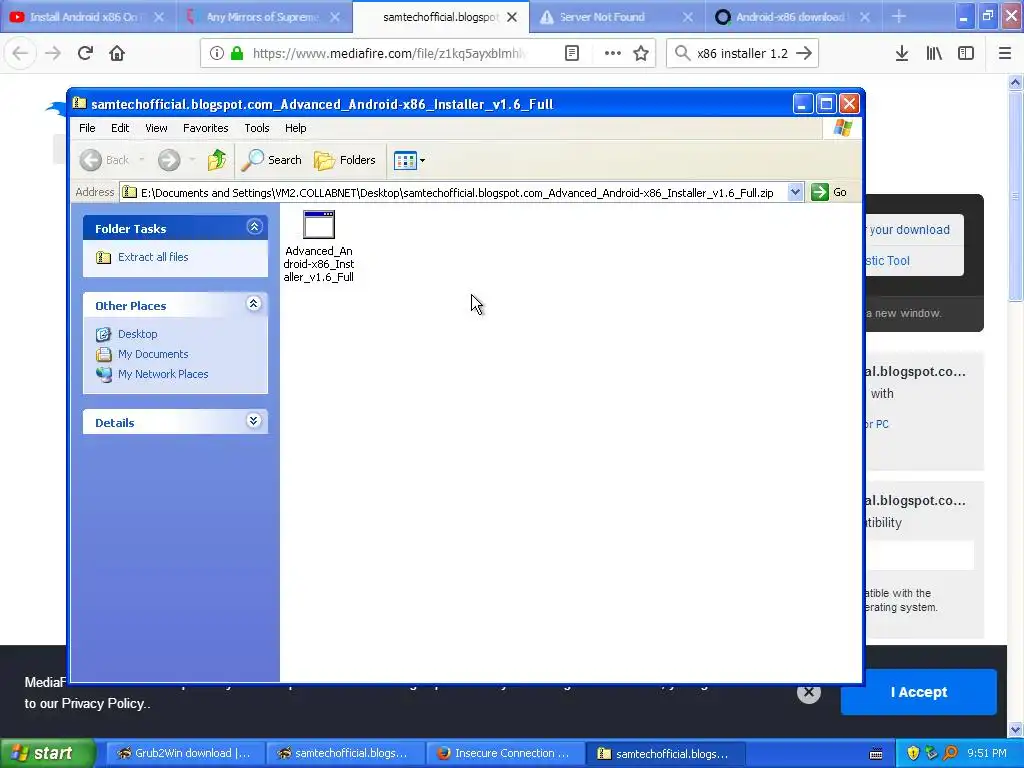Click the I Accept button
This screenshot has height=768, width=1024.
point(919,692)
